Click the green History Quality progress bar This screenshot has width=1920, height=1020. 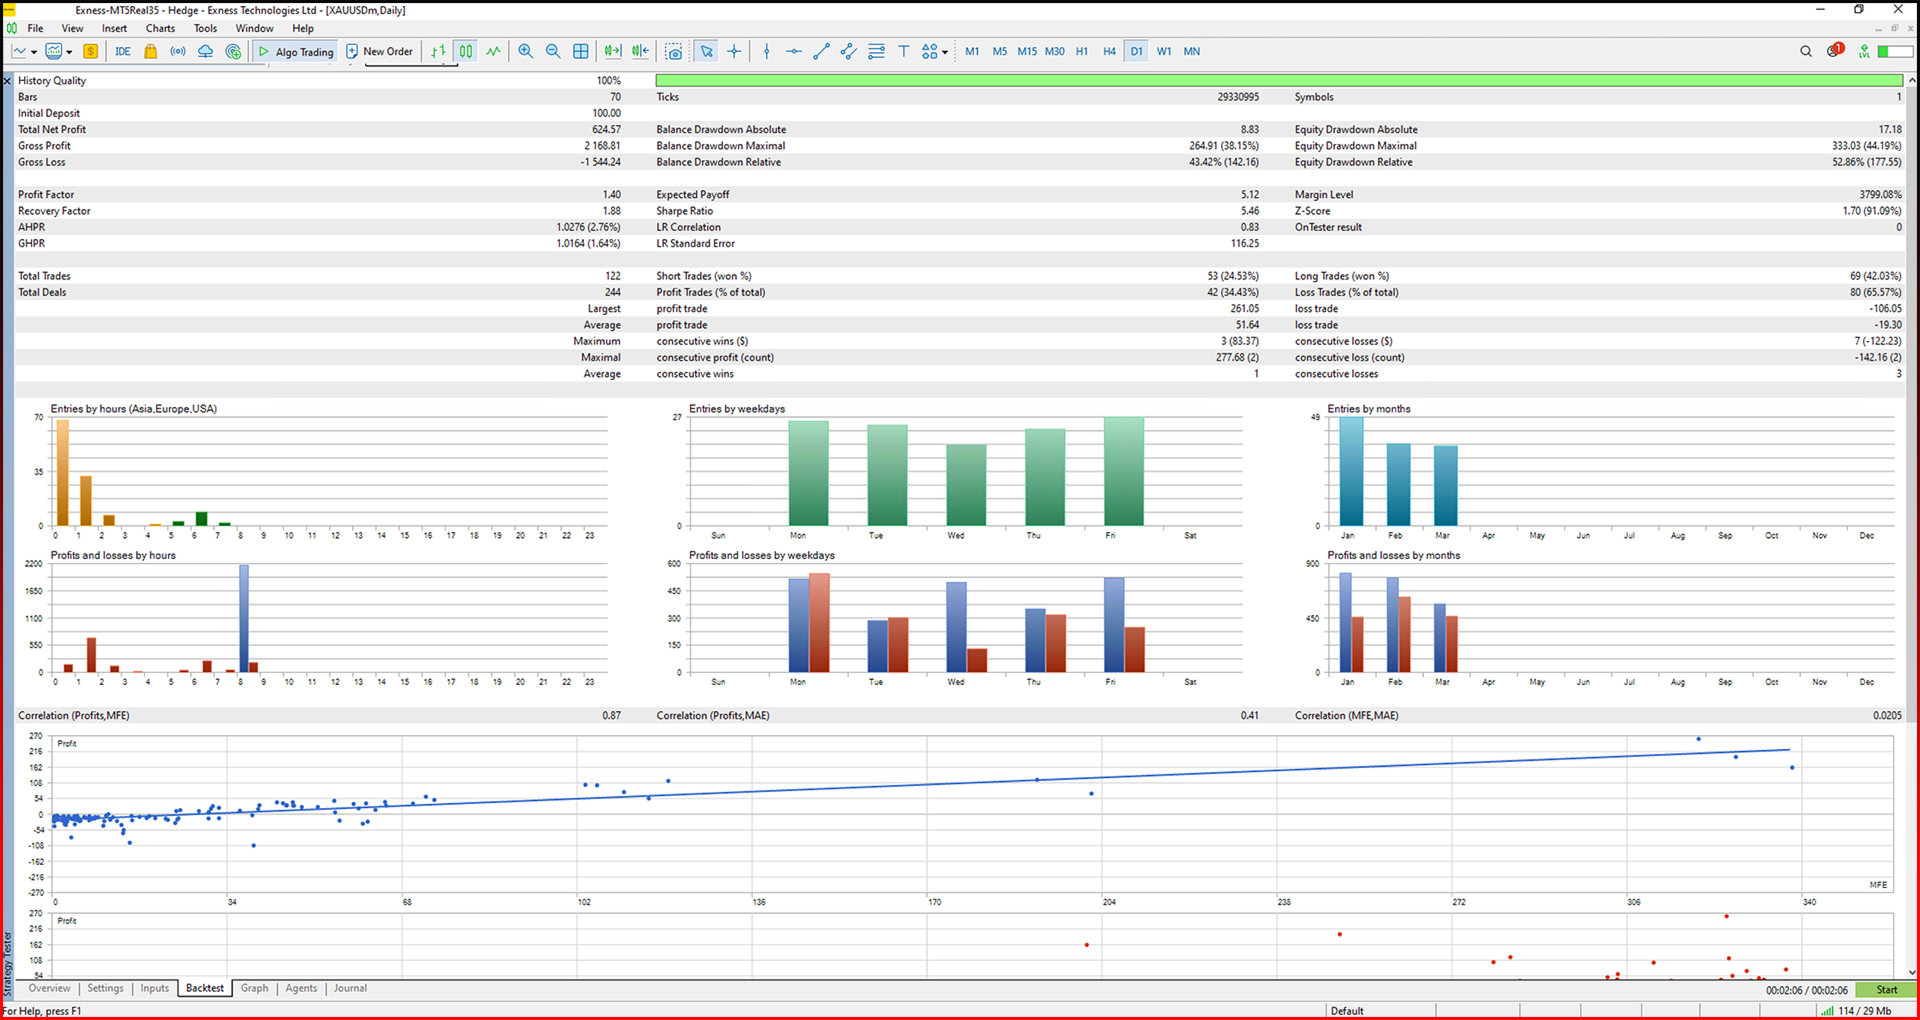[x=1278, y=81]
